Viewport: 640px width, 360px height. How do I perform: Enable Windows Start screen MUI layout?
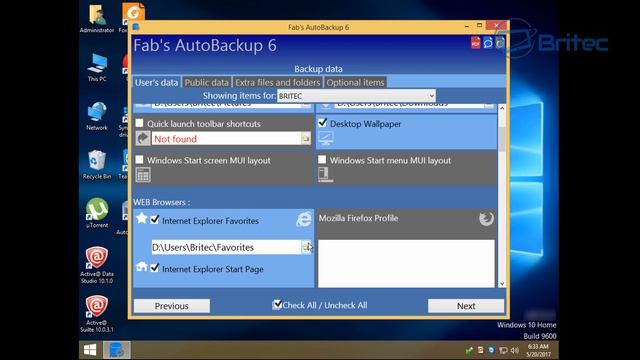140,159
